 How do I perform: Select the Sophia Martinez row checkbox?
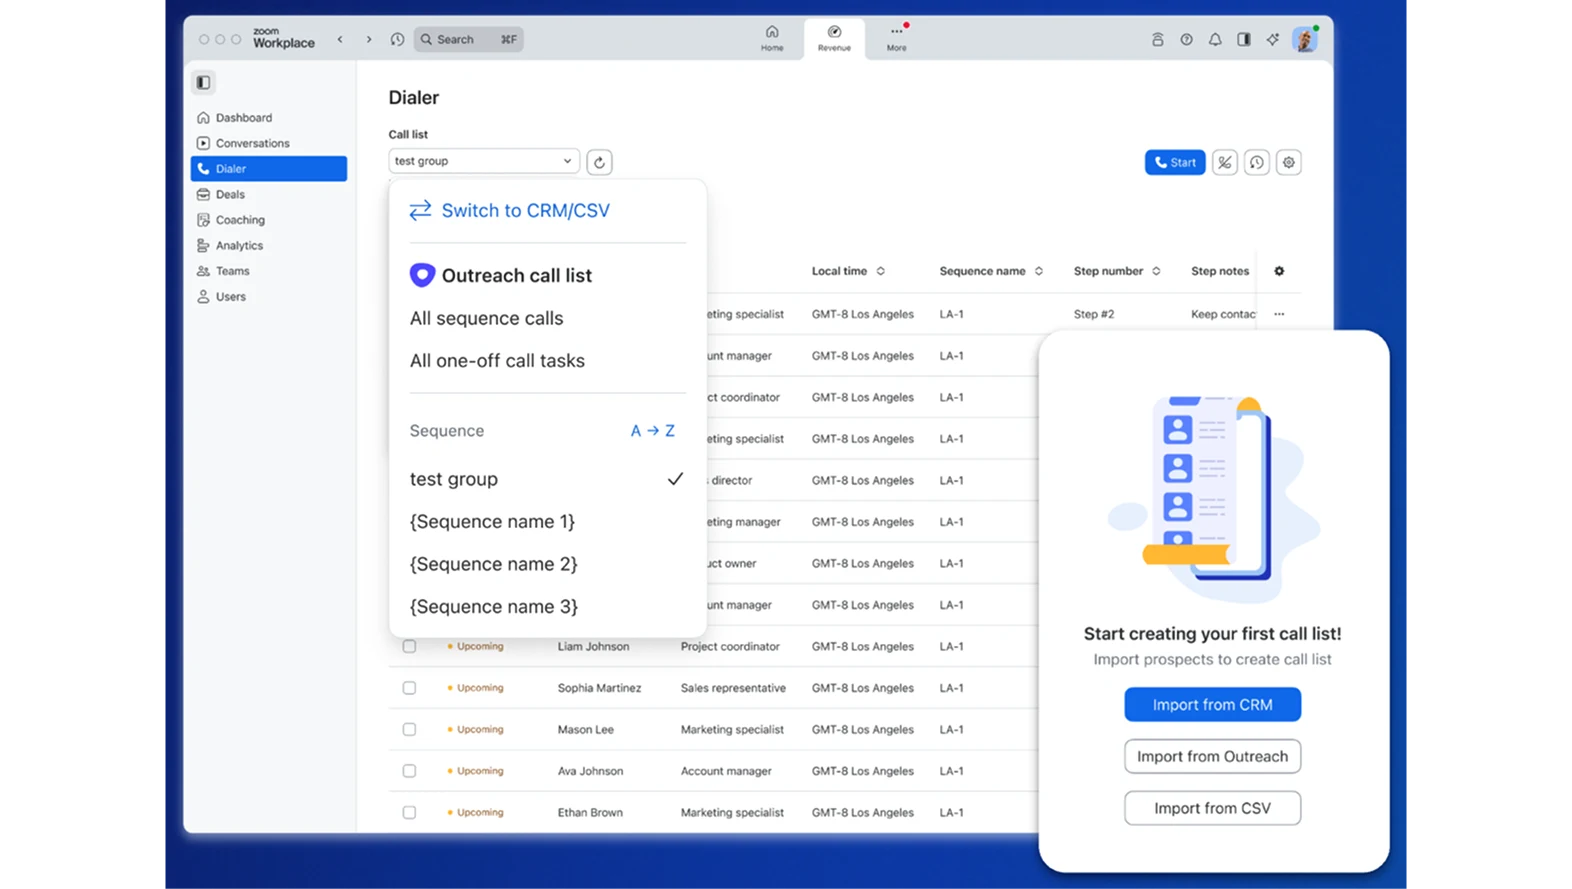tap(409, 688)
